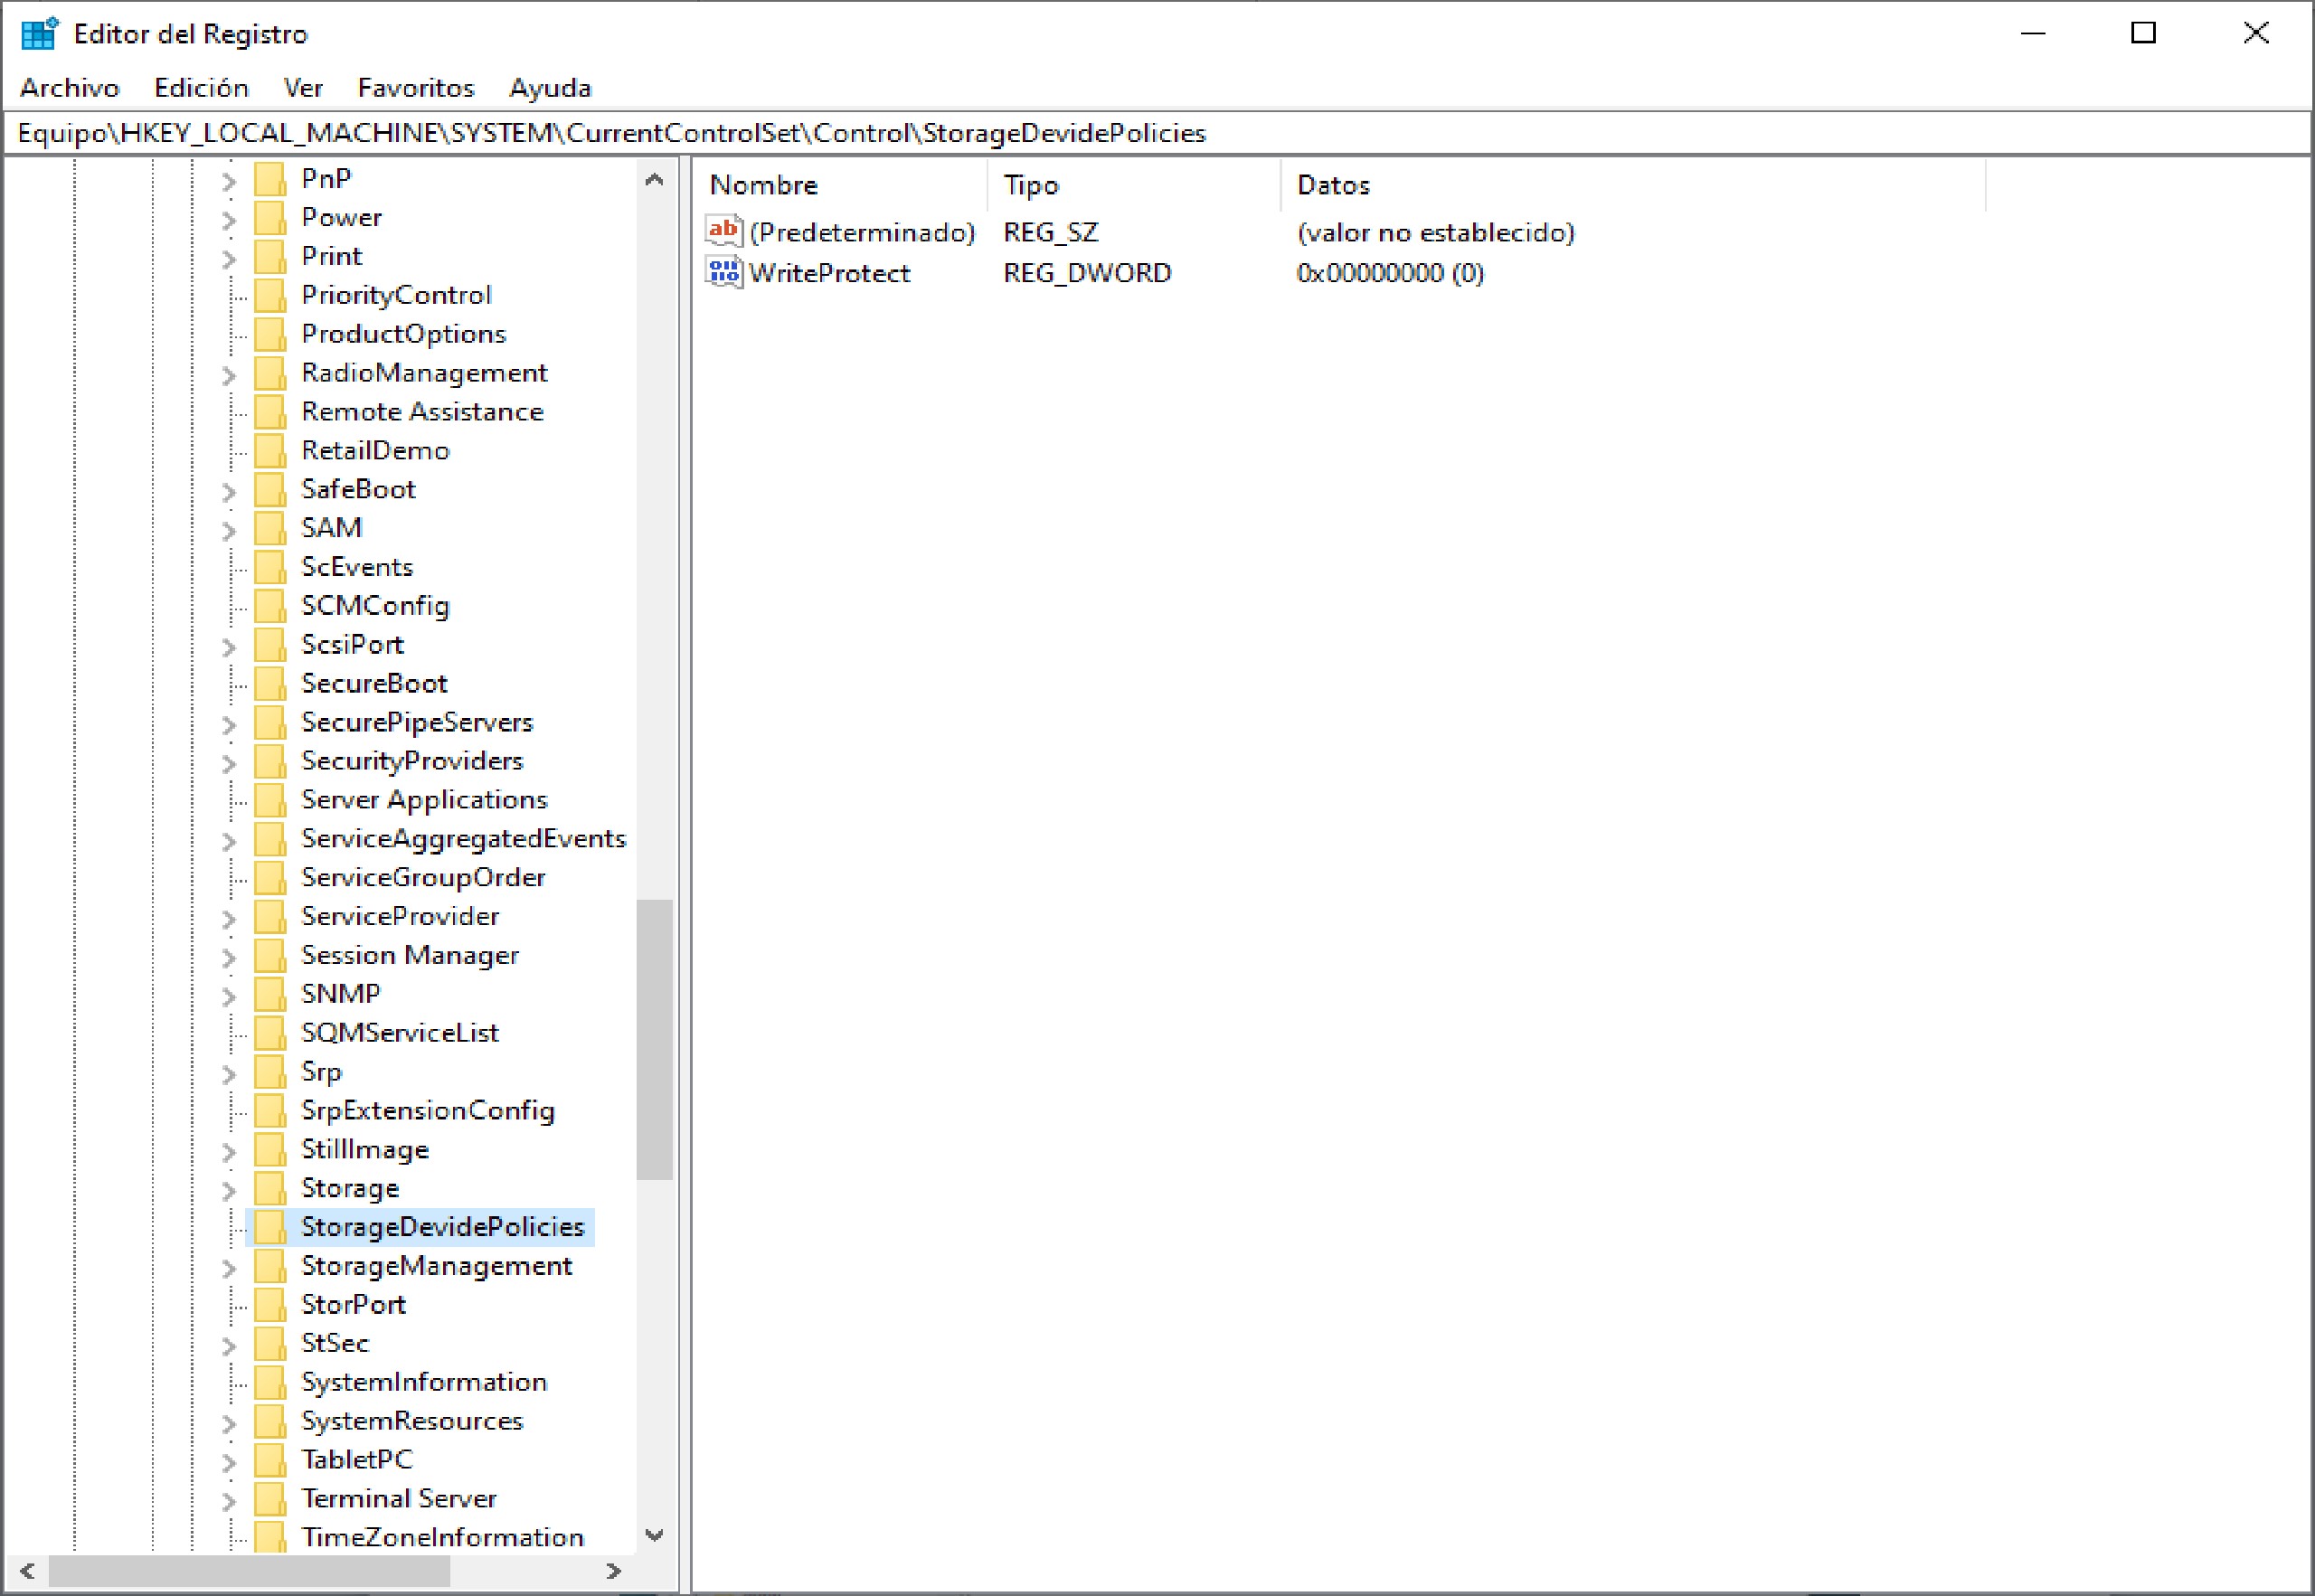Expand the Terminal Server key
Viewport: 2315px width, 1596px height.
[229, 1500]
